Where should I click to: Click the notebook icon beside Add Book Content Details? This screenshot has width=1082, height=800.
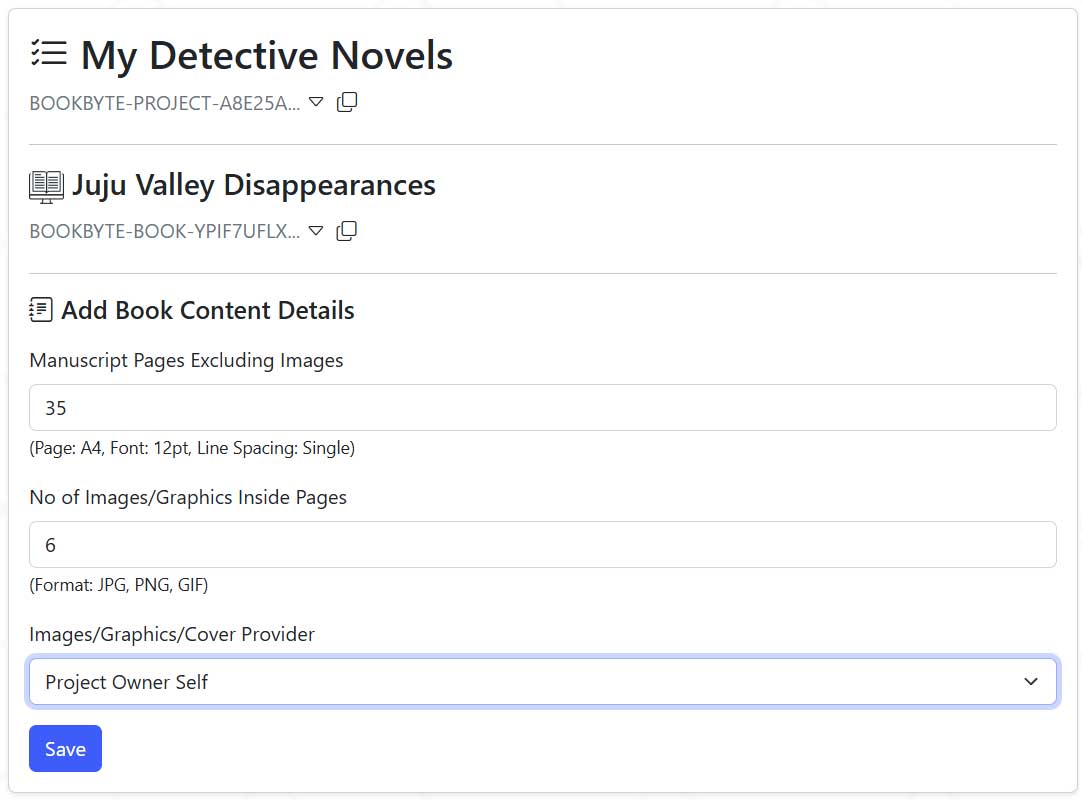(41, 310)
